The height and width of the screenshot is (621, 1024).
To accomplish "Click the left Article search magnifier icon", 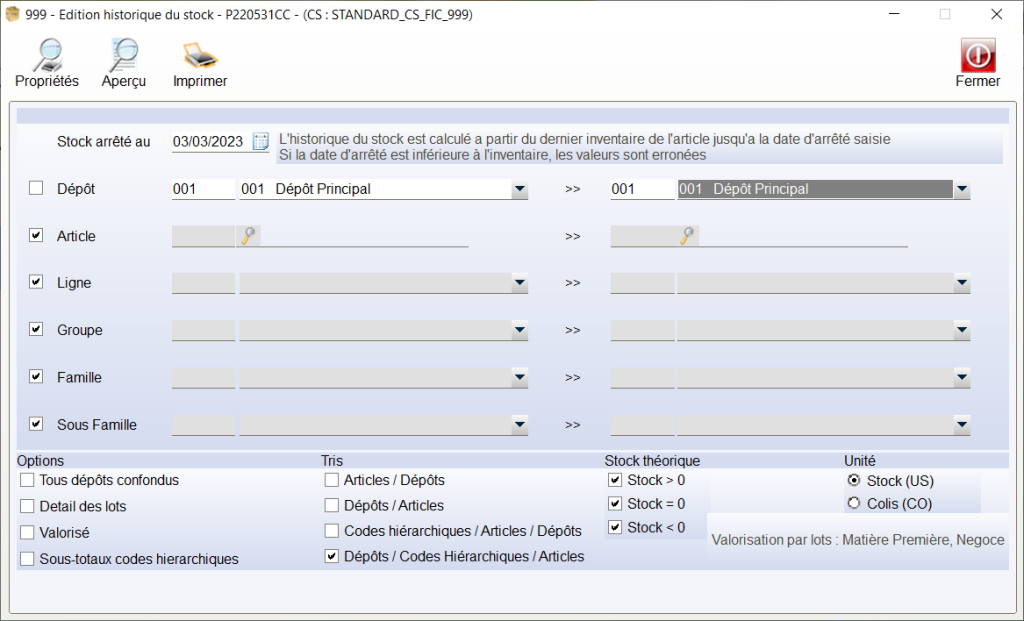I will [x=246, y=236].
